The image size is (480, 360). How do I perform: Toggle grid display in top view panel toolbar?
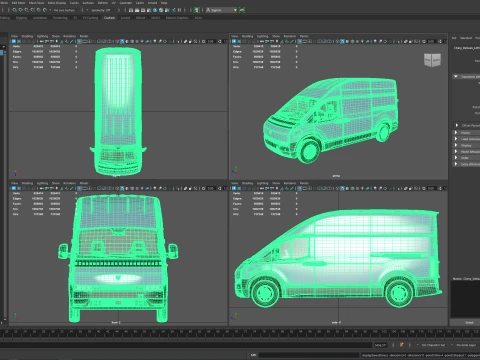79,41
